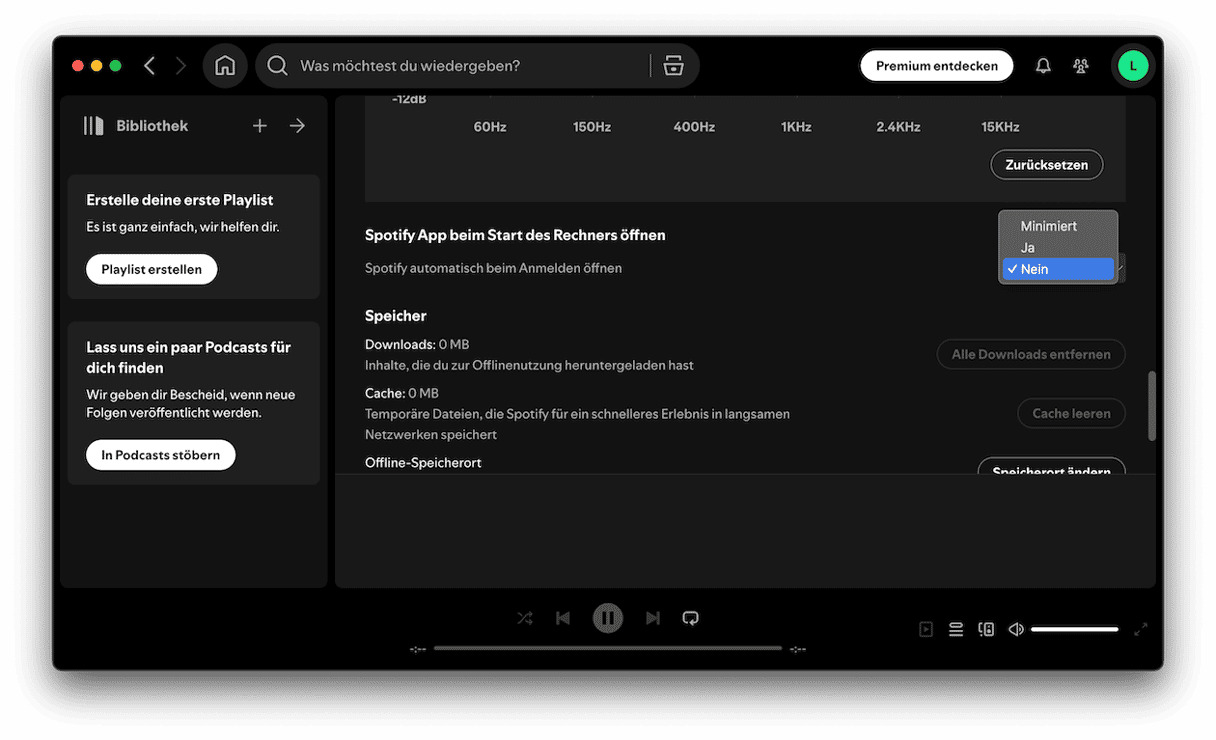Click the '60Hz' equalizer label

coord(490,127)
